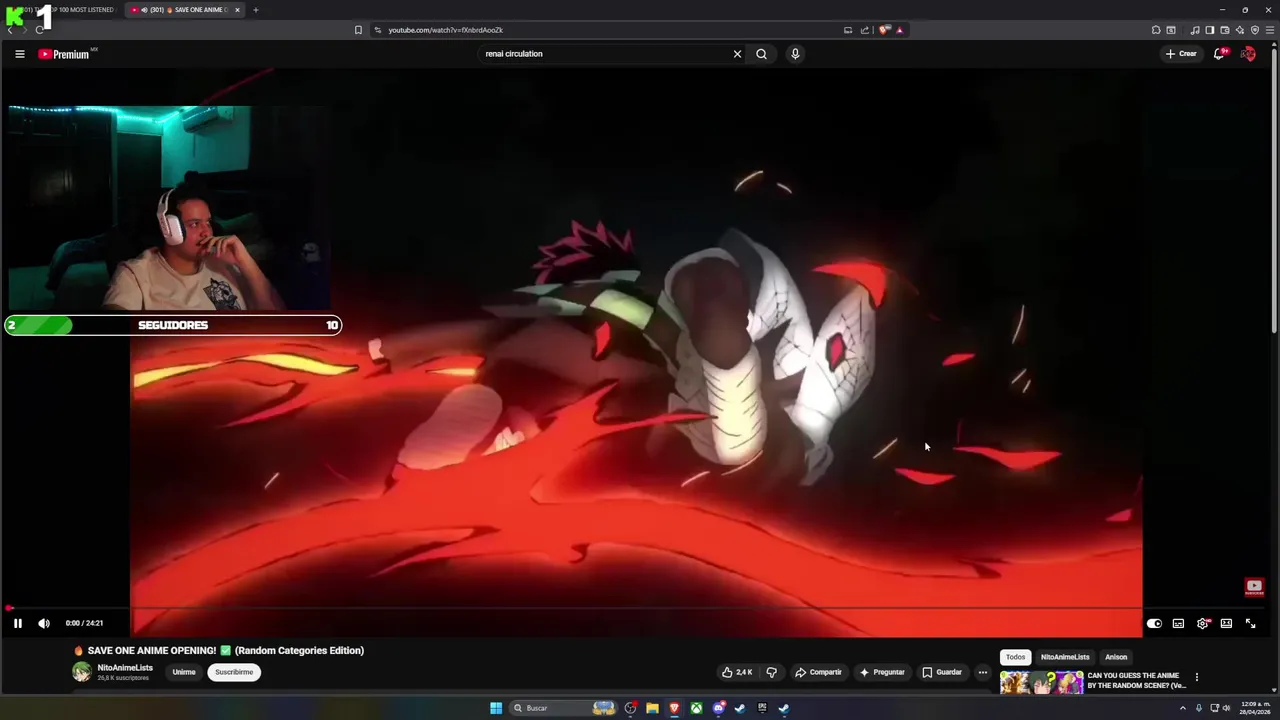Open NitoAnimeLists channel name link
This screenshot has height=720, width=1280.
coord(125,668)
